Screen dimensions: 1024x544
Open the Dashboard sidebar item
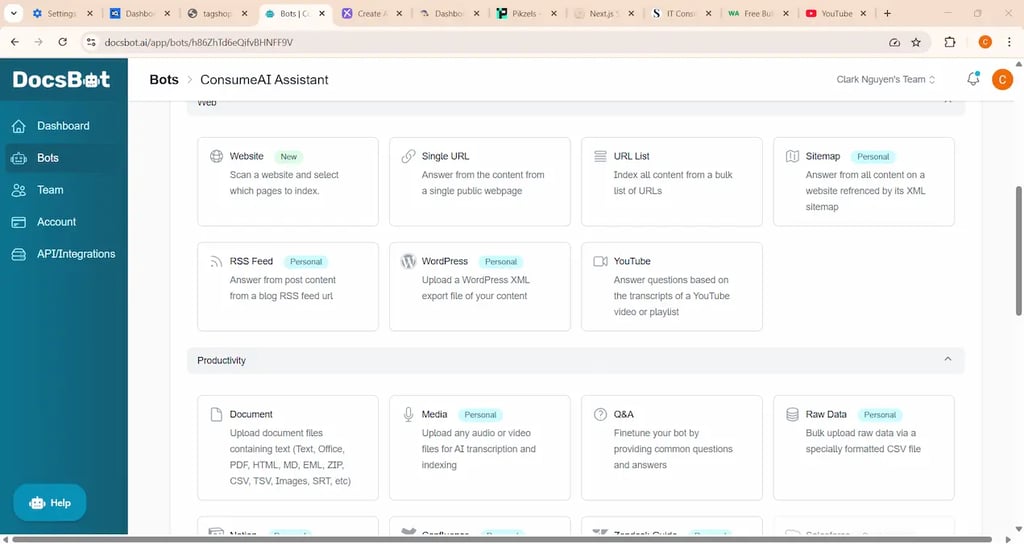click(x=63, y=126)
